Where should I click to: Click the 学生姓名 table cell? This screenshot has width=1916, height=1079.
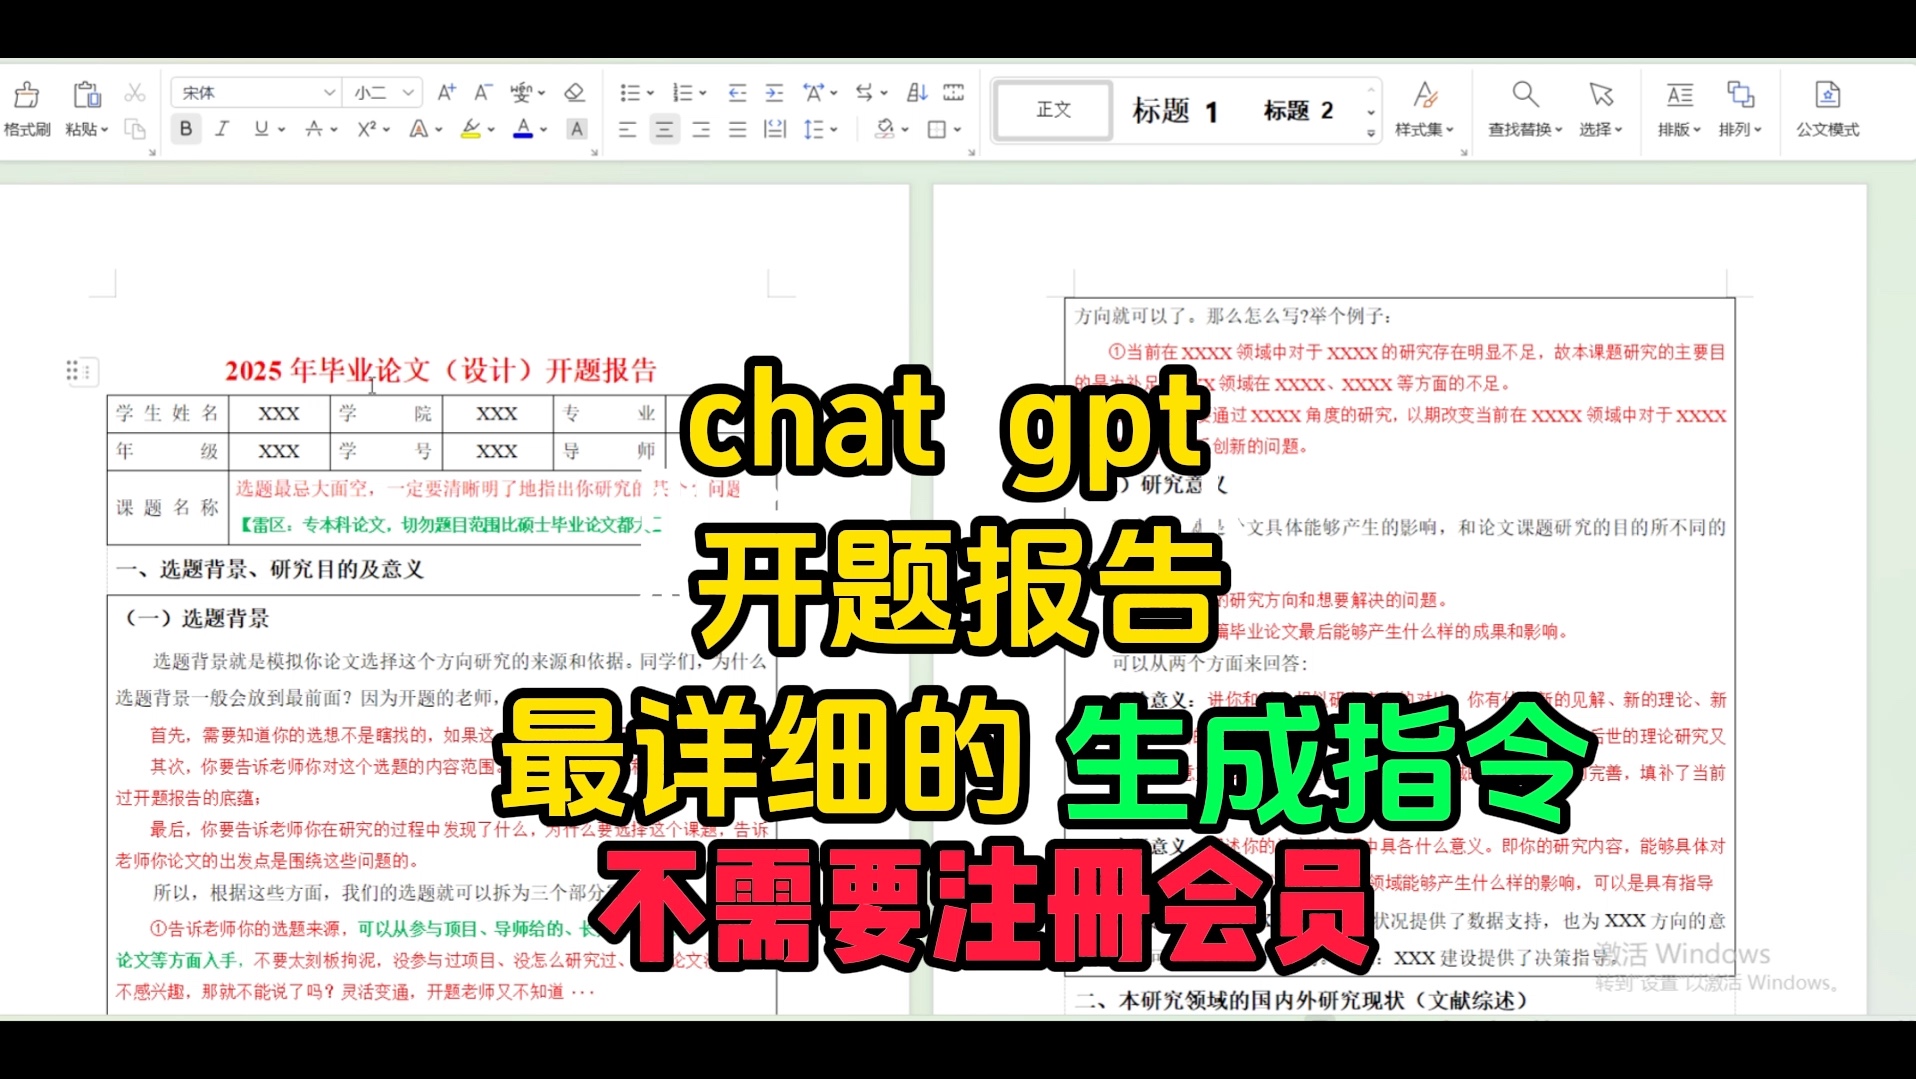tap(167, 413)
